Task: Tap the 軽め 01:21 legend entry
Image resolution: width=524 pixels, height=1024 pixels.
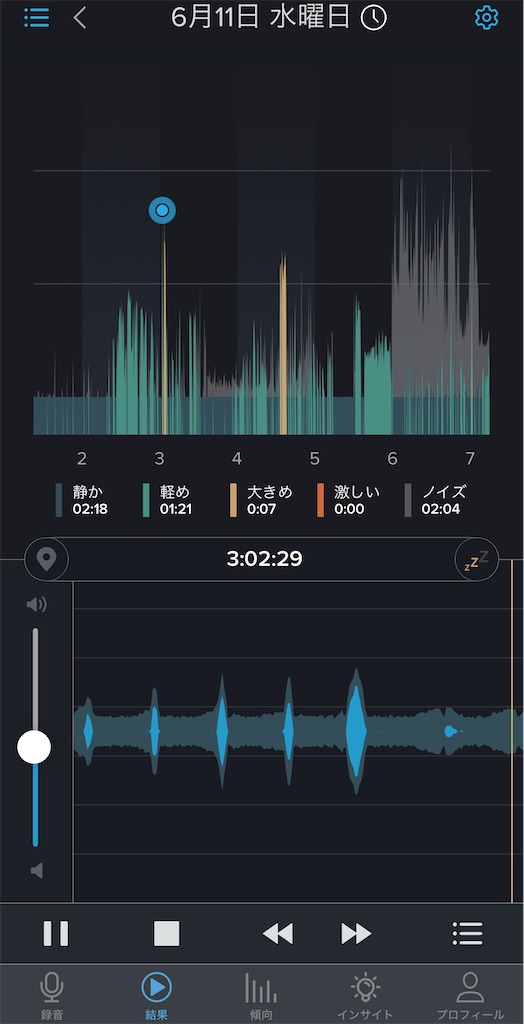Action: point(168,500)
